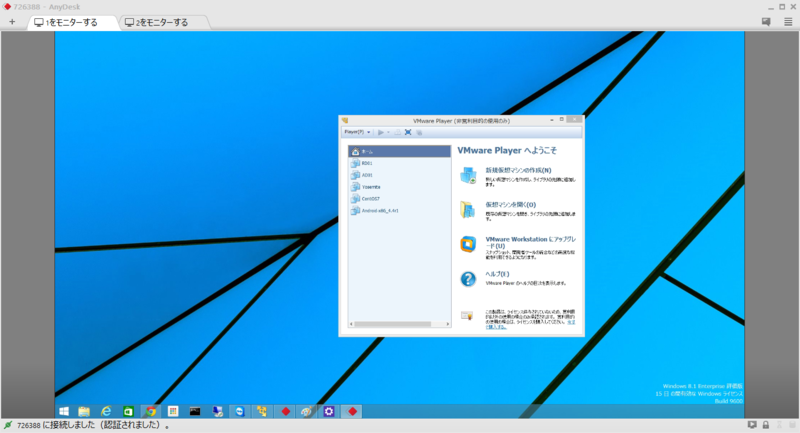This screenshot has height=433, width=800.
Task: Click the AnyDesk status bar lock icon
Action: pyautogui.click(x=766, y=425)
